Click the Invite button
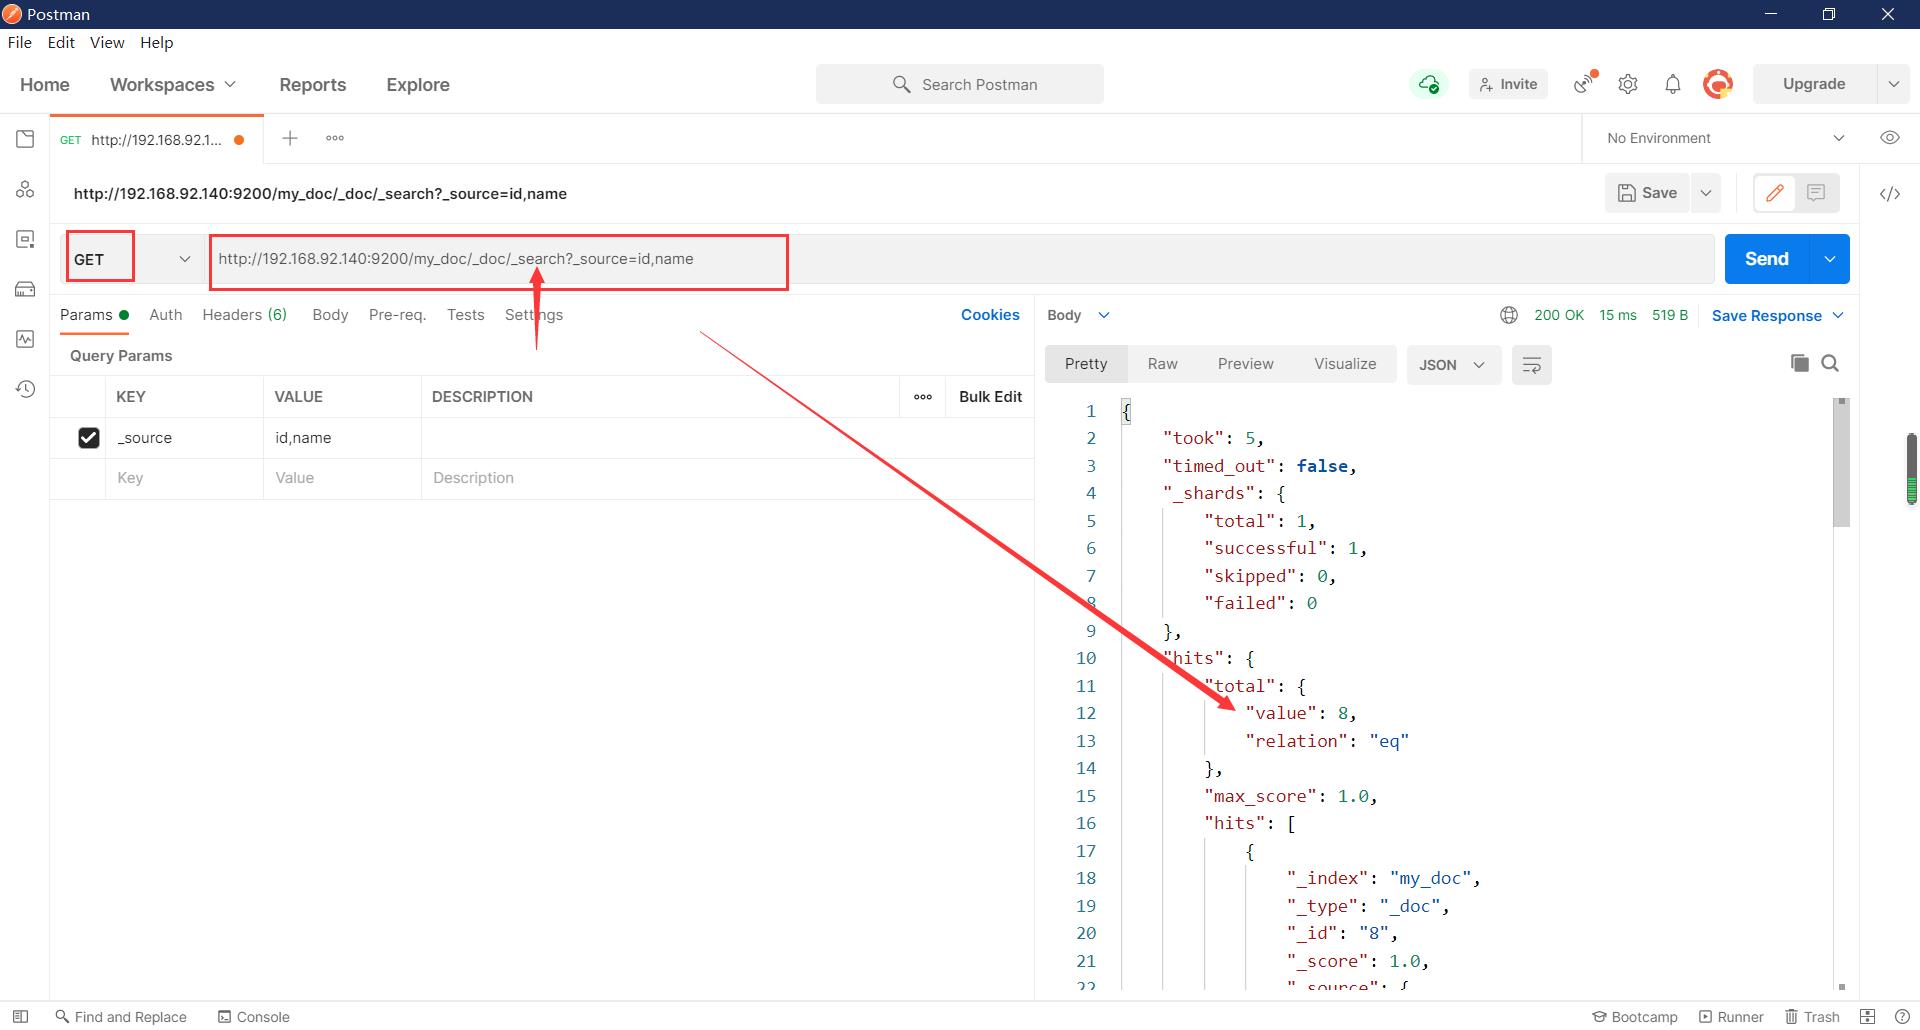The height and width of the screenshot is (1030, 1920). coord(1508,84)
